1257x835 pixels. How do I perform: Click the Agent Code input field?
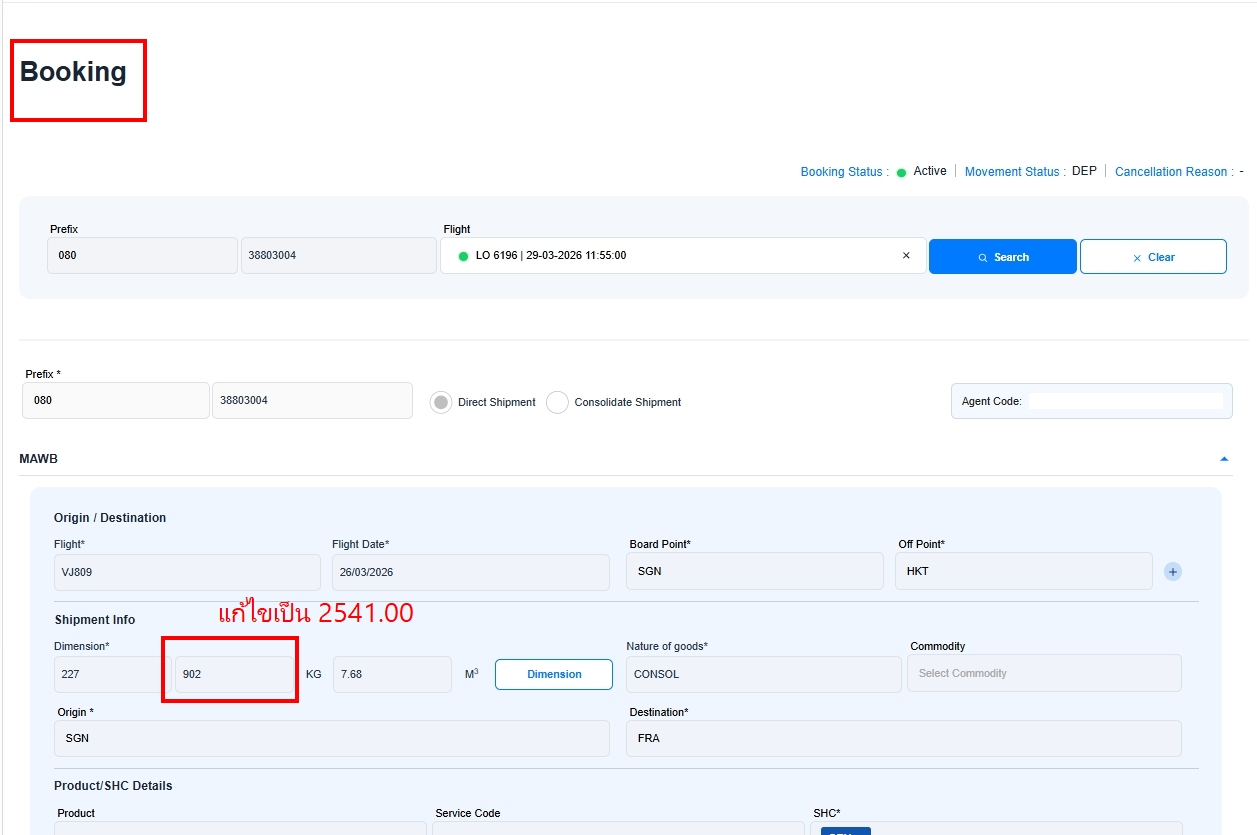1125,401
